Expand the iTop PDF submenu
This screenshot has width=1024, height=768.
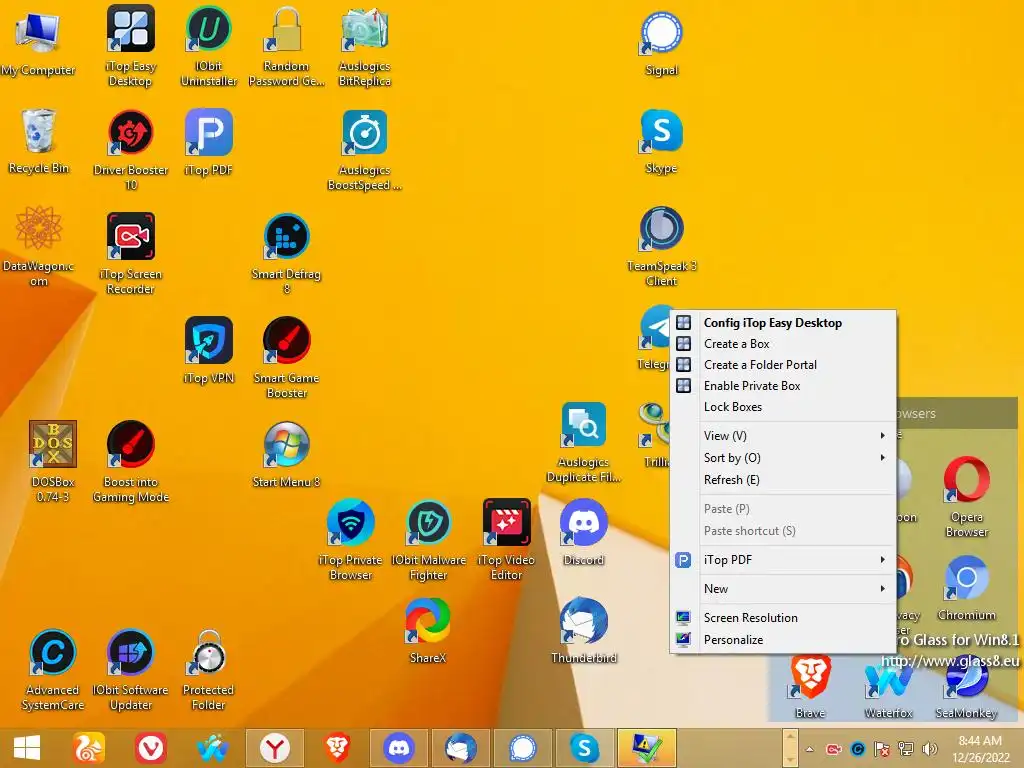pos(783,560)
